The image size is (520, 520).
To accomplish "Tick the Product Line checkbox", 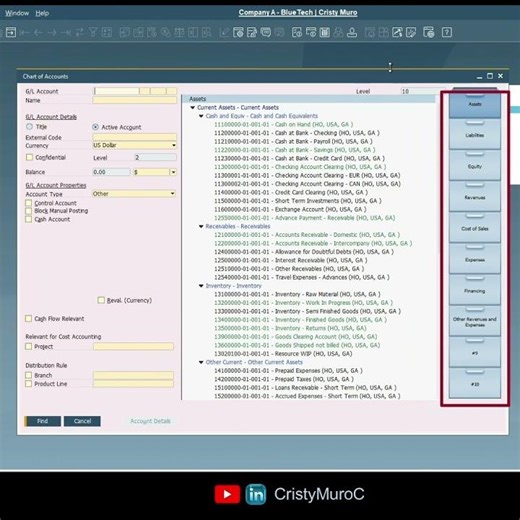I will pyautogui.click(x=29, y=384).
